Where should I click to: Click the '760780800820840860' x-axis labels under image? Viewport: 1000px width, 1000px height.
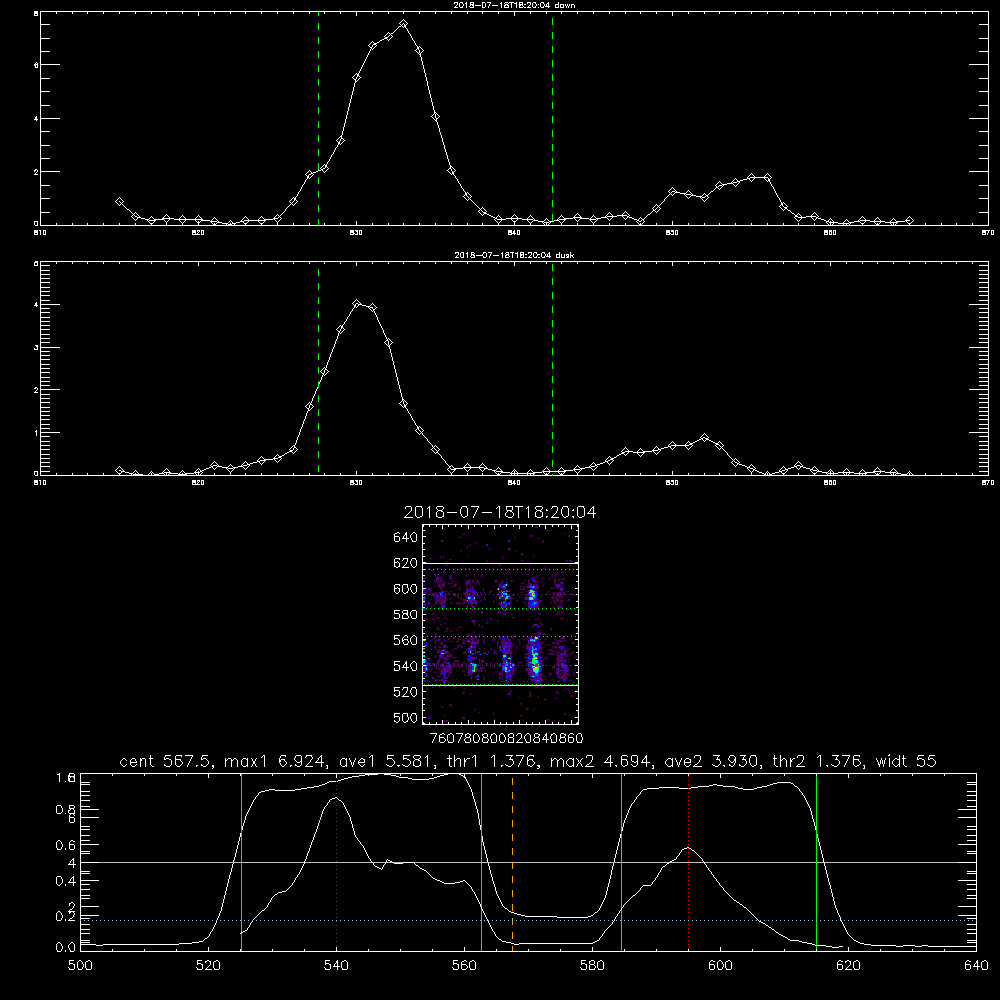506,738
